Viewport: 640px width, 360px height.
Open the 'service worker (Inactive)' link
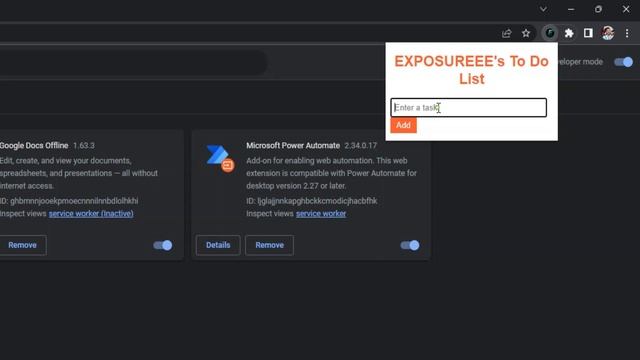pyautogui.click(x=91, y=213)
